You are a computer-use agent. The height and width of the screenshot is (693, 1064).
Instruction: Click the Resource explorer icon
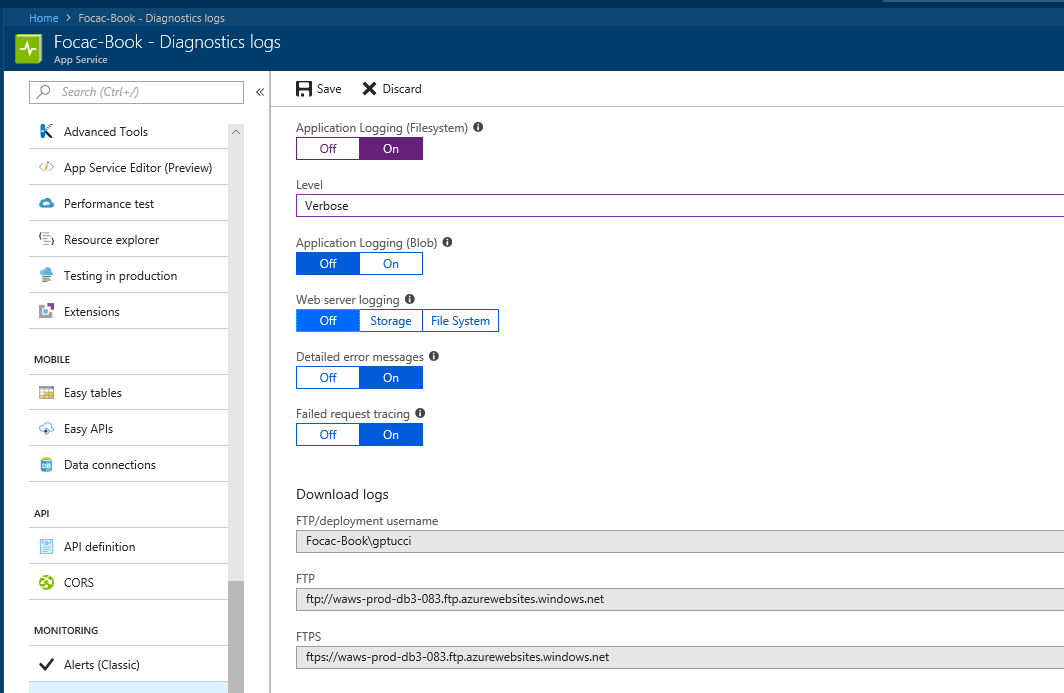click(46, 239)
